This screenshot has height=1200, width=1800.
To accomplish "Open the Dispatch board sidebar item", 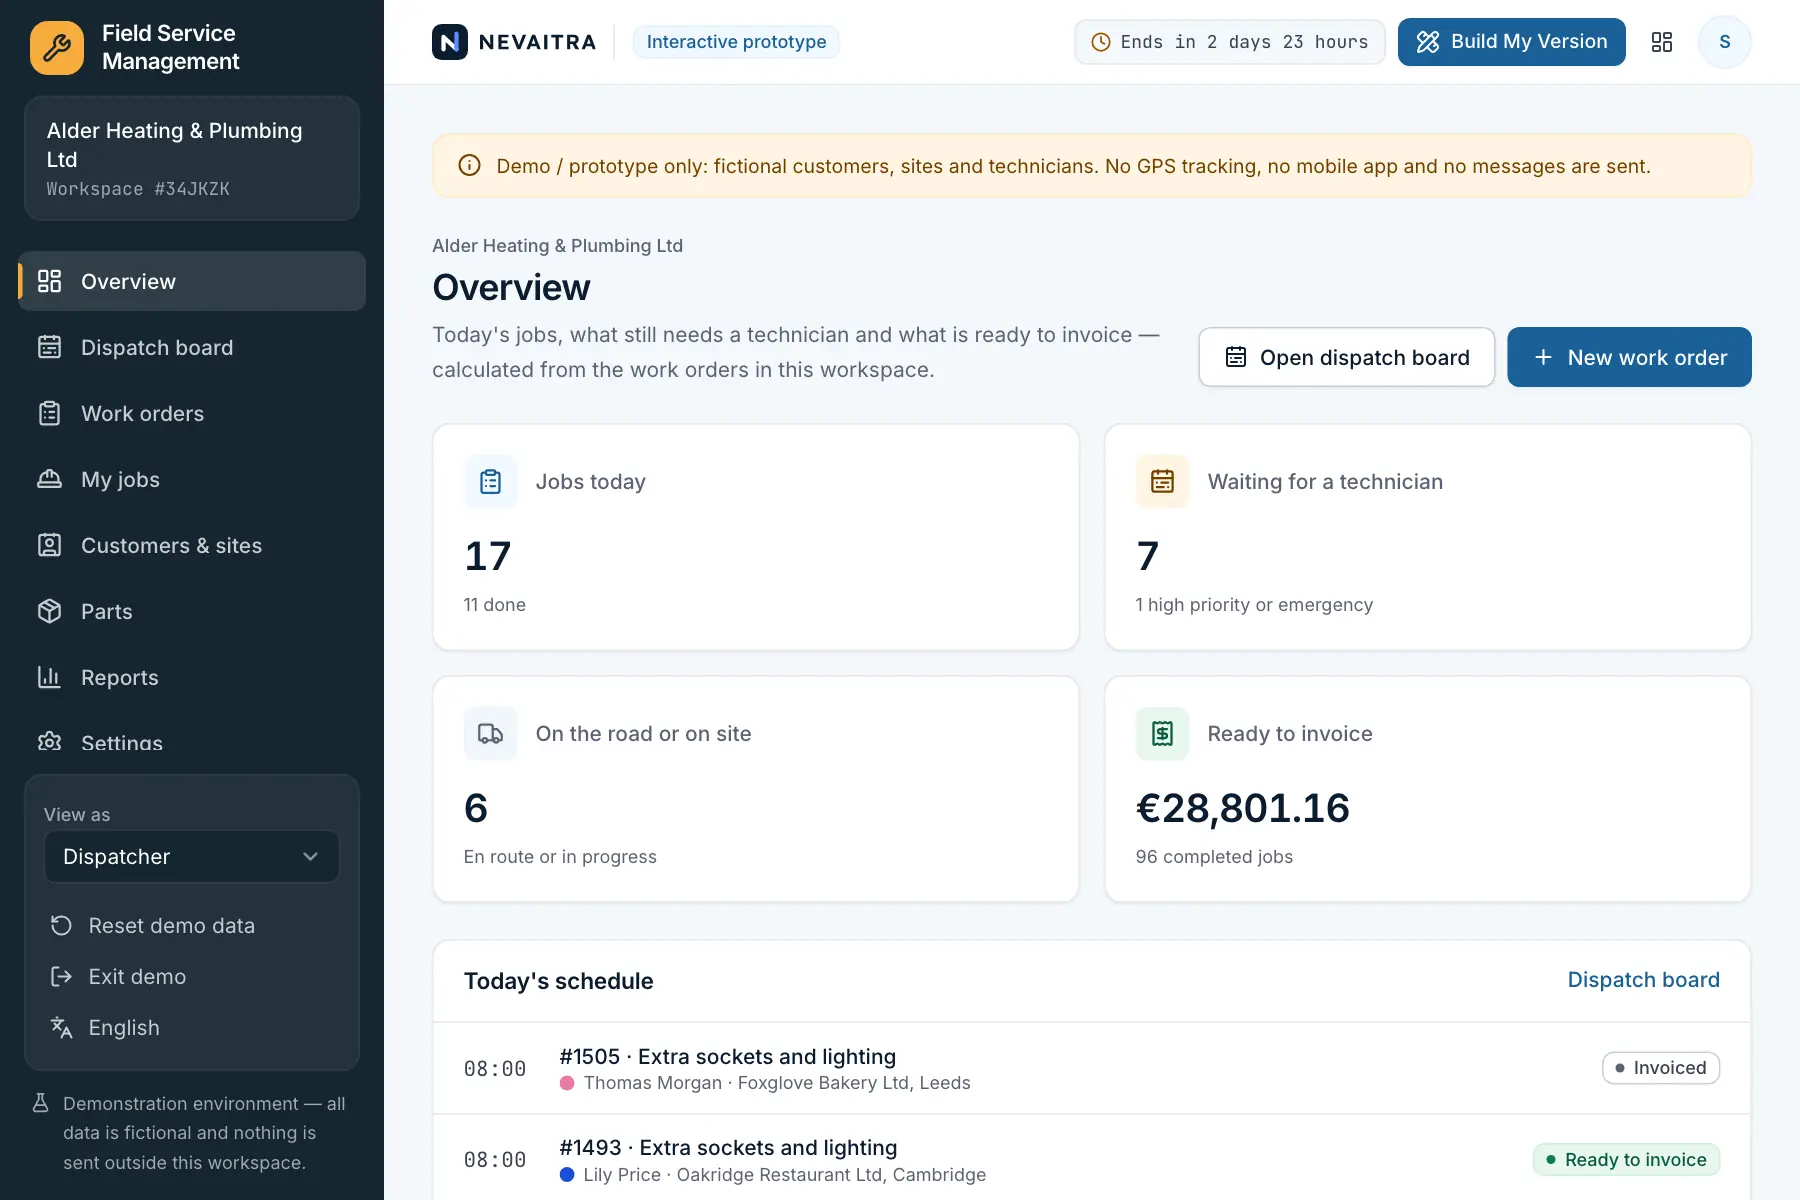I will point(192,347).
